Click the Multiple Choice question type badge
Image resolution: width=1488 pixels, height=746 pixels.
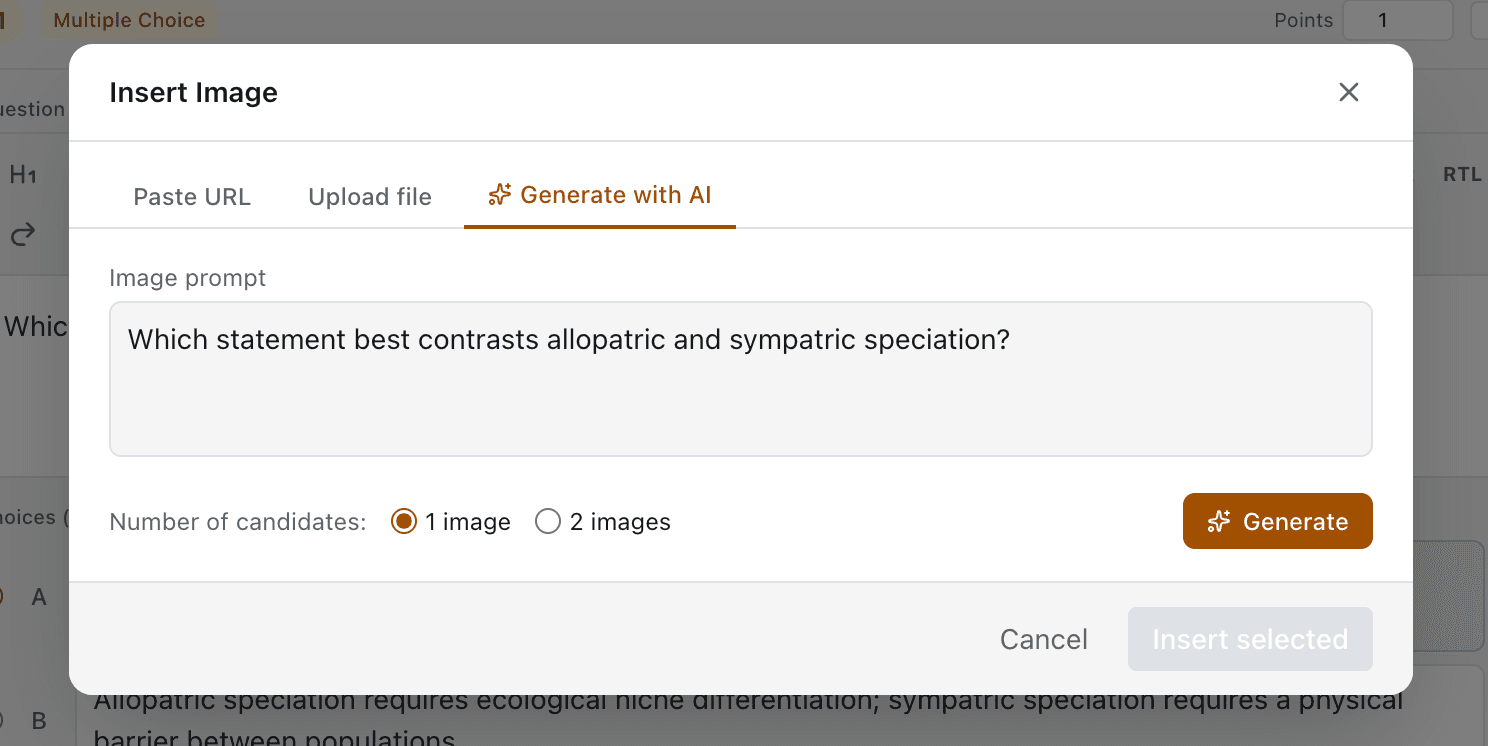tap(129, 20)
